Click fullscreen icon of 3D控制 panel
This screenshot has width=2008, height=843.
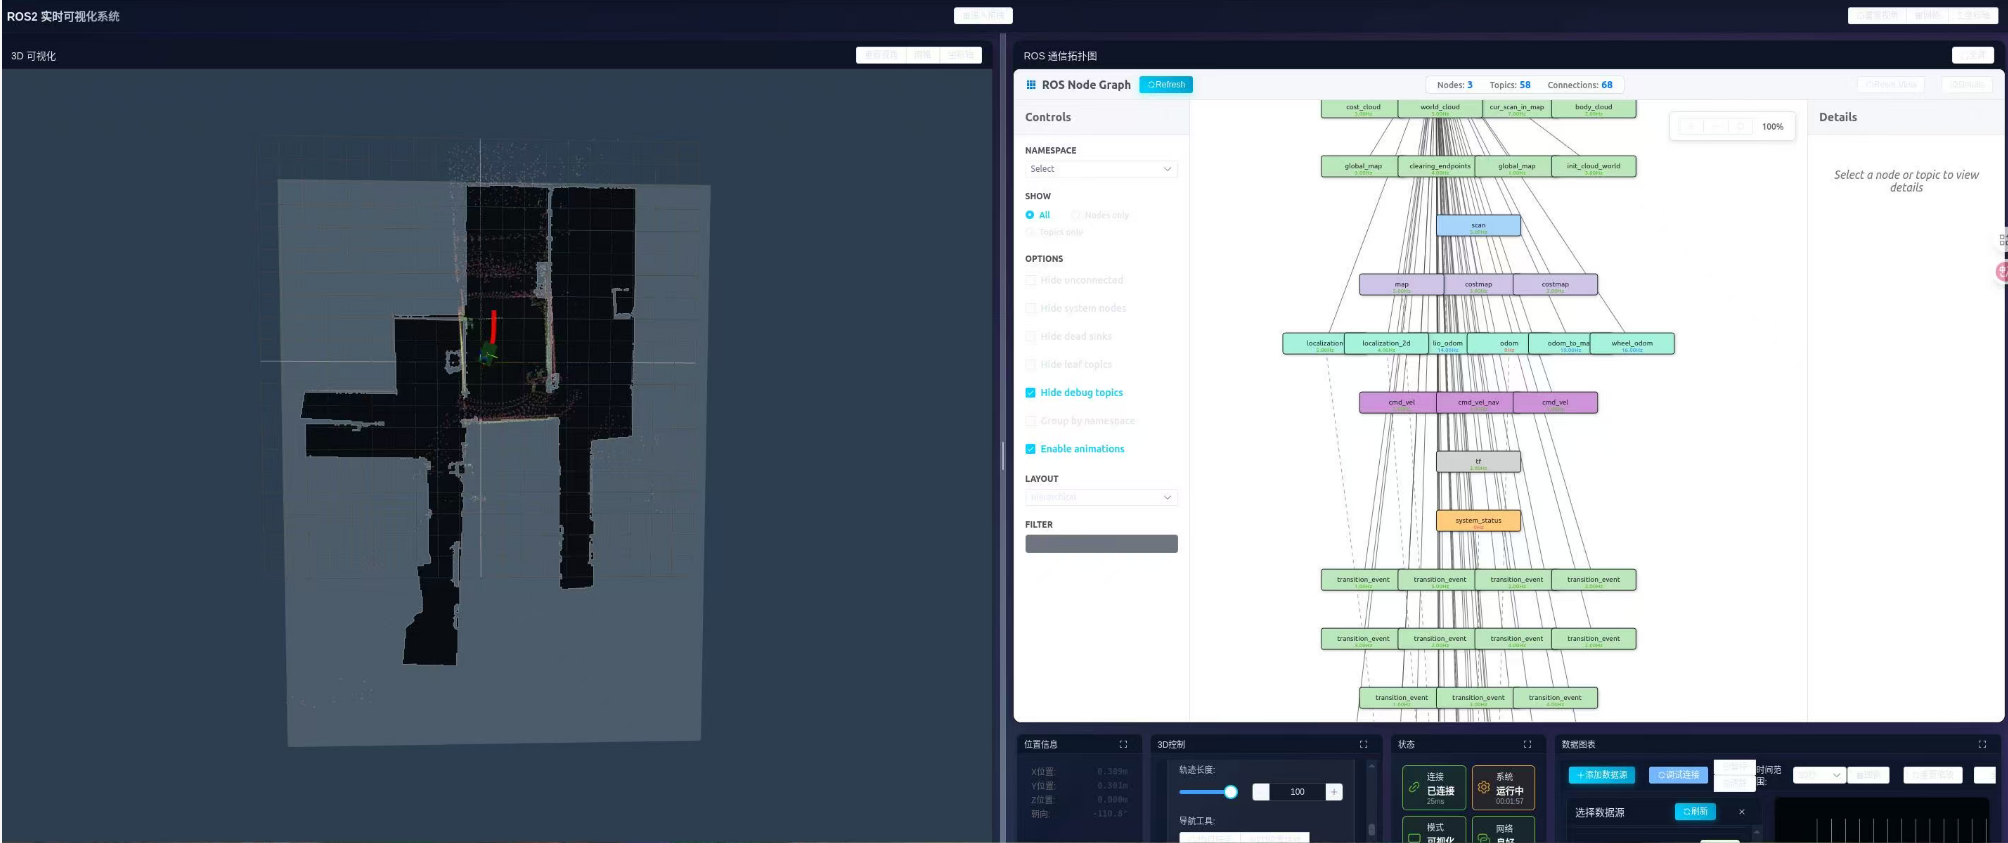[1363, 744]
